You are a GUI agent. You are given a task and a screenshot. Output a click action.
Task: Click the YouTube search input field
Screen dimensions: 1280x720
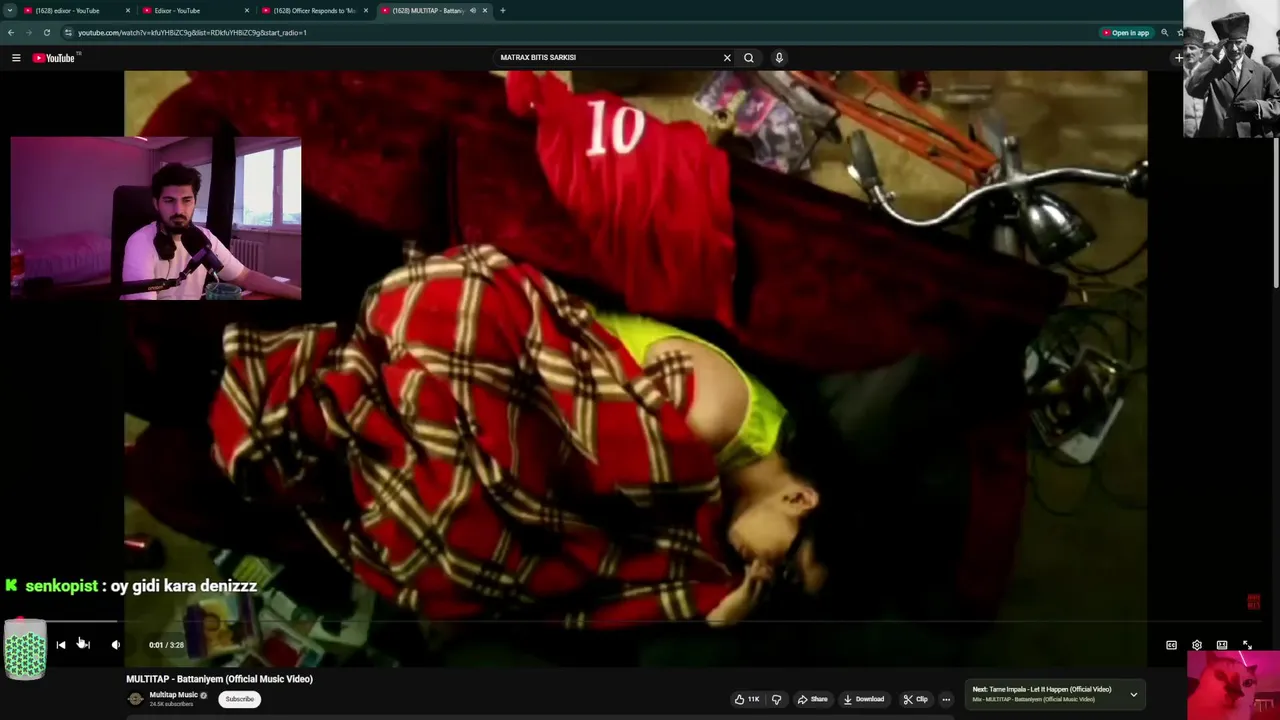608,58
